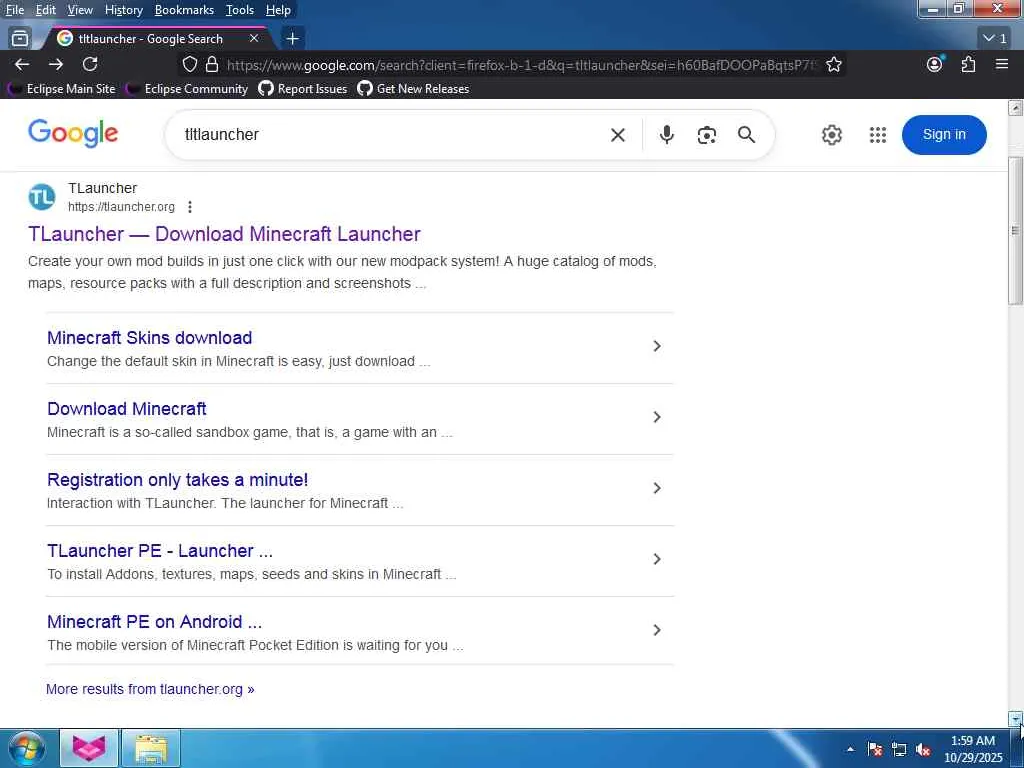Image resolution: width=1024 pixels, height=768 pixels.
Task: Open the History menu
Action: point(123,10)
